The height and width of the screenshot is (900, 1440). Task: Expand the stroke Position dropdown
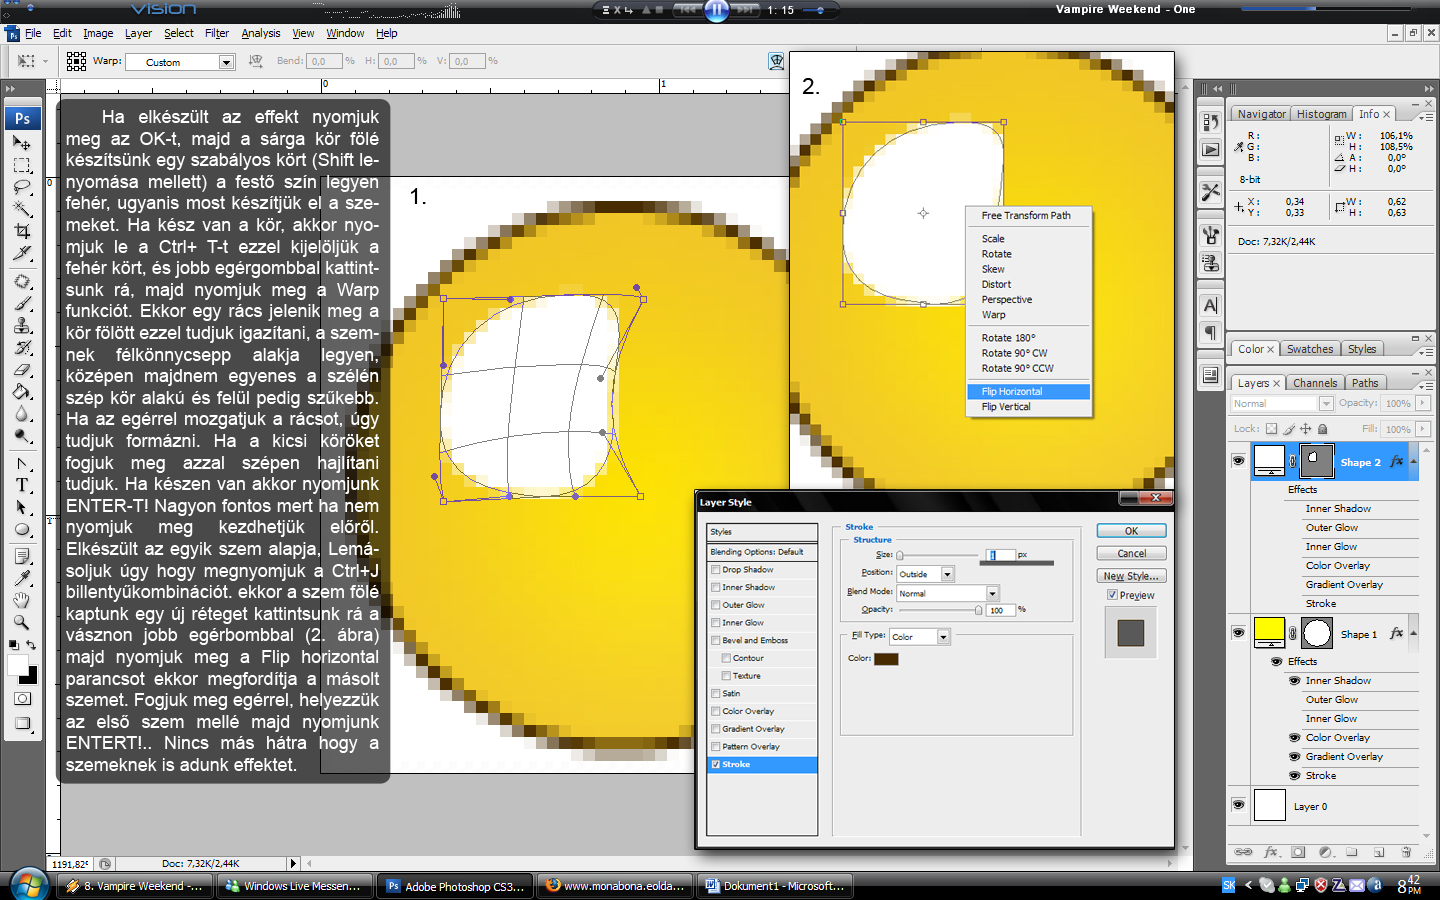(x=947, y=574)
